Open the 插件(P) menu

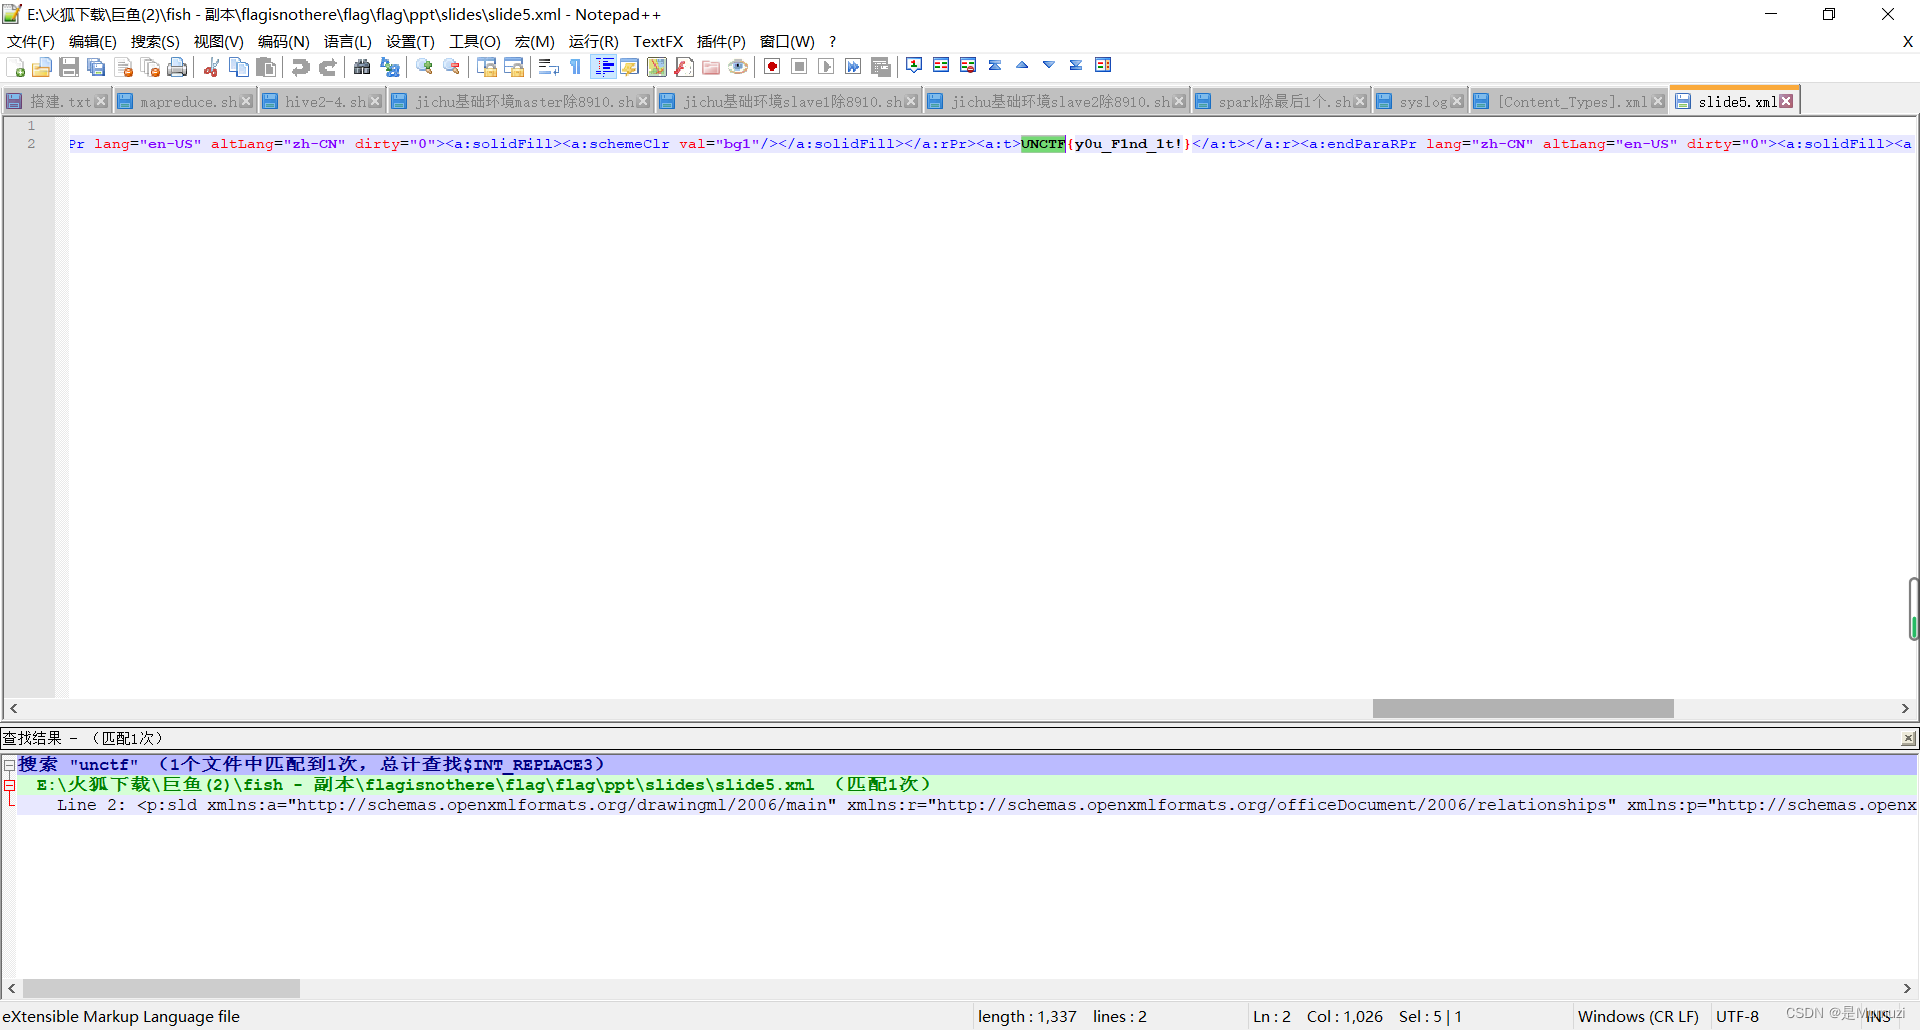point(721,41)
